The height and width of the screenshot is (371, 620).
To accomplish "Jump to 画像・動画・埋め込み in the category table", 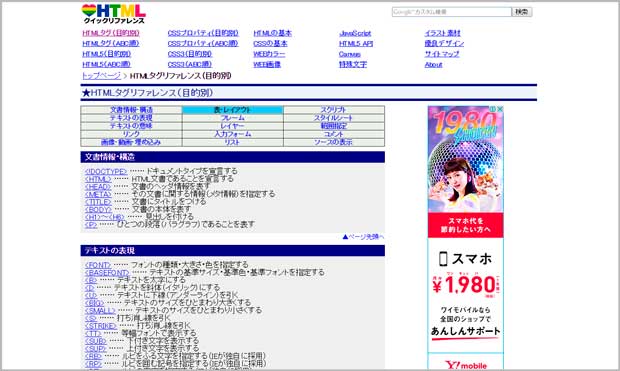I will point(131,142).
